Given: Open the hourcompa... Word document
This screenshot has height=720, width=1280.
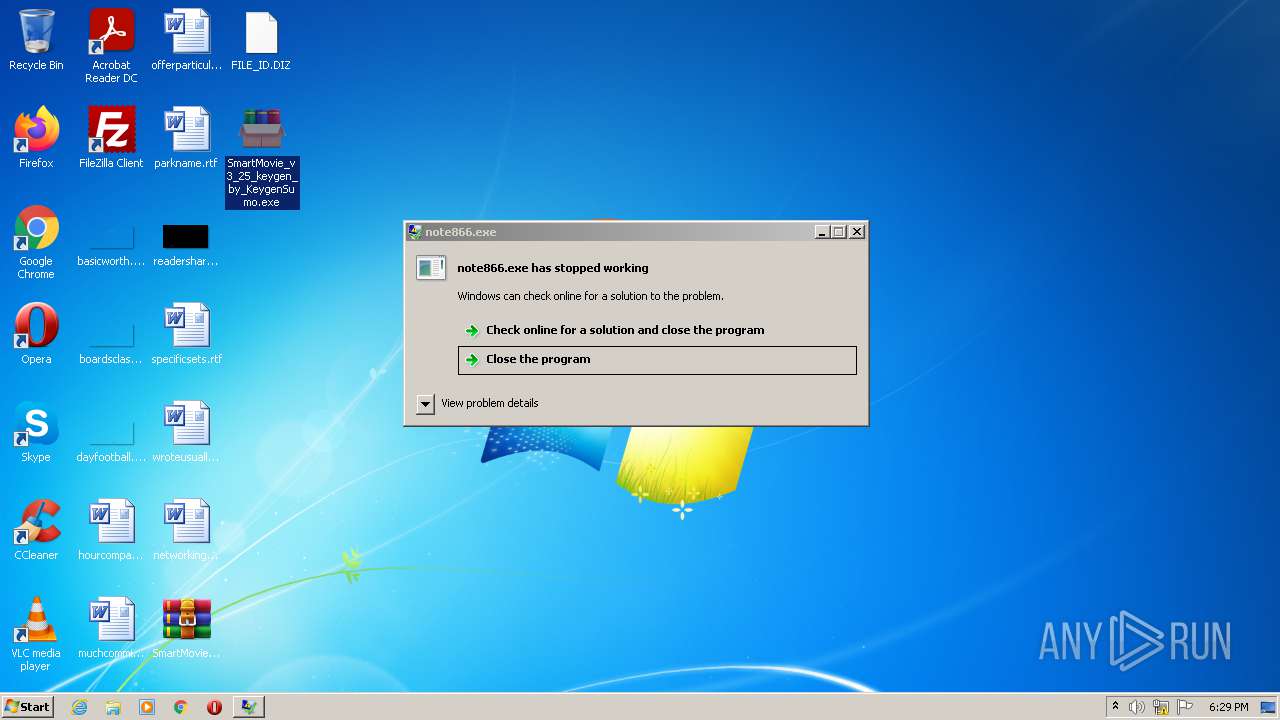Looking at the screenshot, I should (111, 530).
